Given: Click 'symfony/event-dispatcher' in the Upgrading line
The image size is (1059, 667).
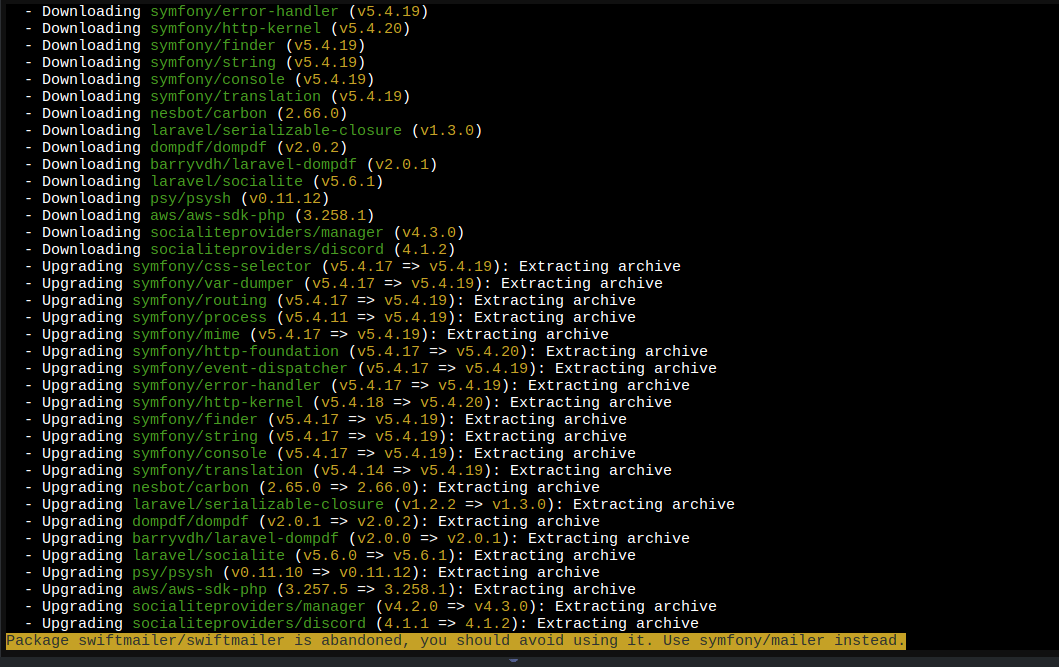Looking at the screenshot, I should pyautogui.click(x=240, y=369).
